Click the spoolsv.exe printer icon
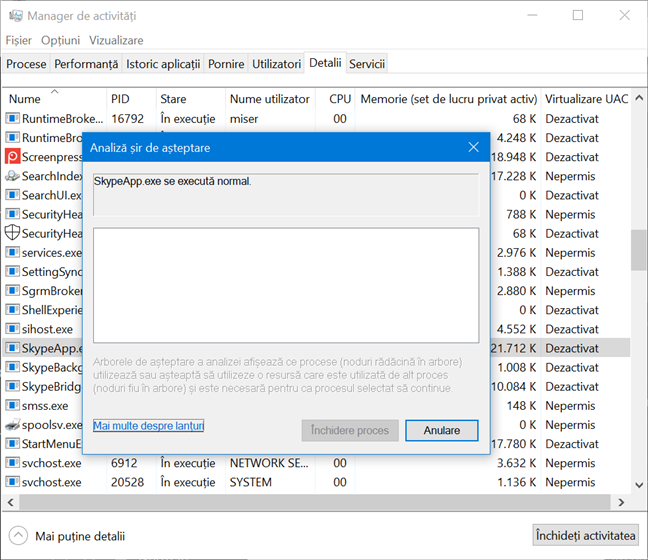648x560 pixels. pyautogui.click(x=12, y=424)
